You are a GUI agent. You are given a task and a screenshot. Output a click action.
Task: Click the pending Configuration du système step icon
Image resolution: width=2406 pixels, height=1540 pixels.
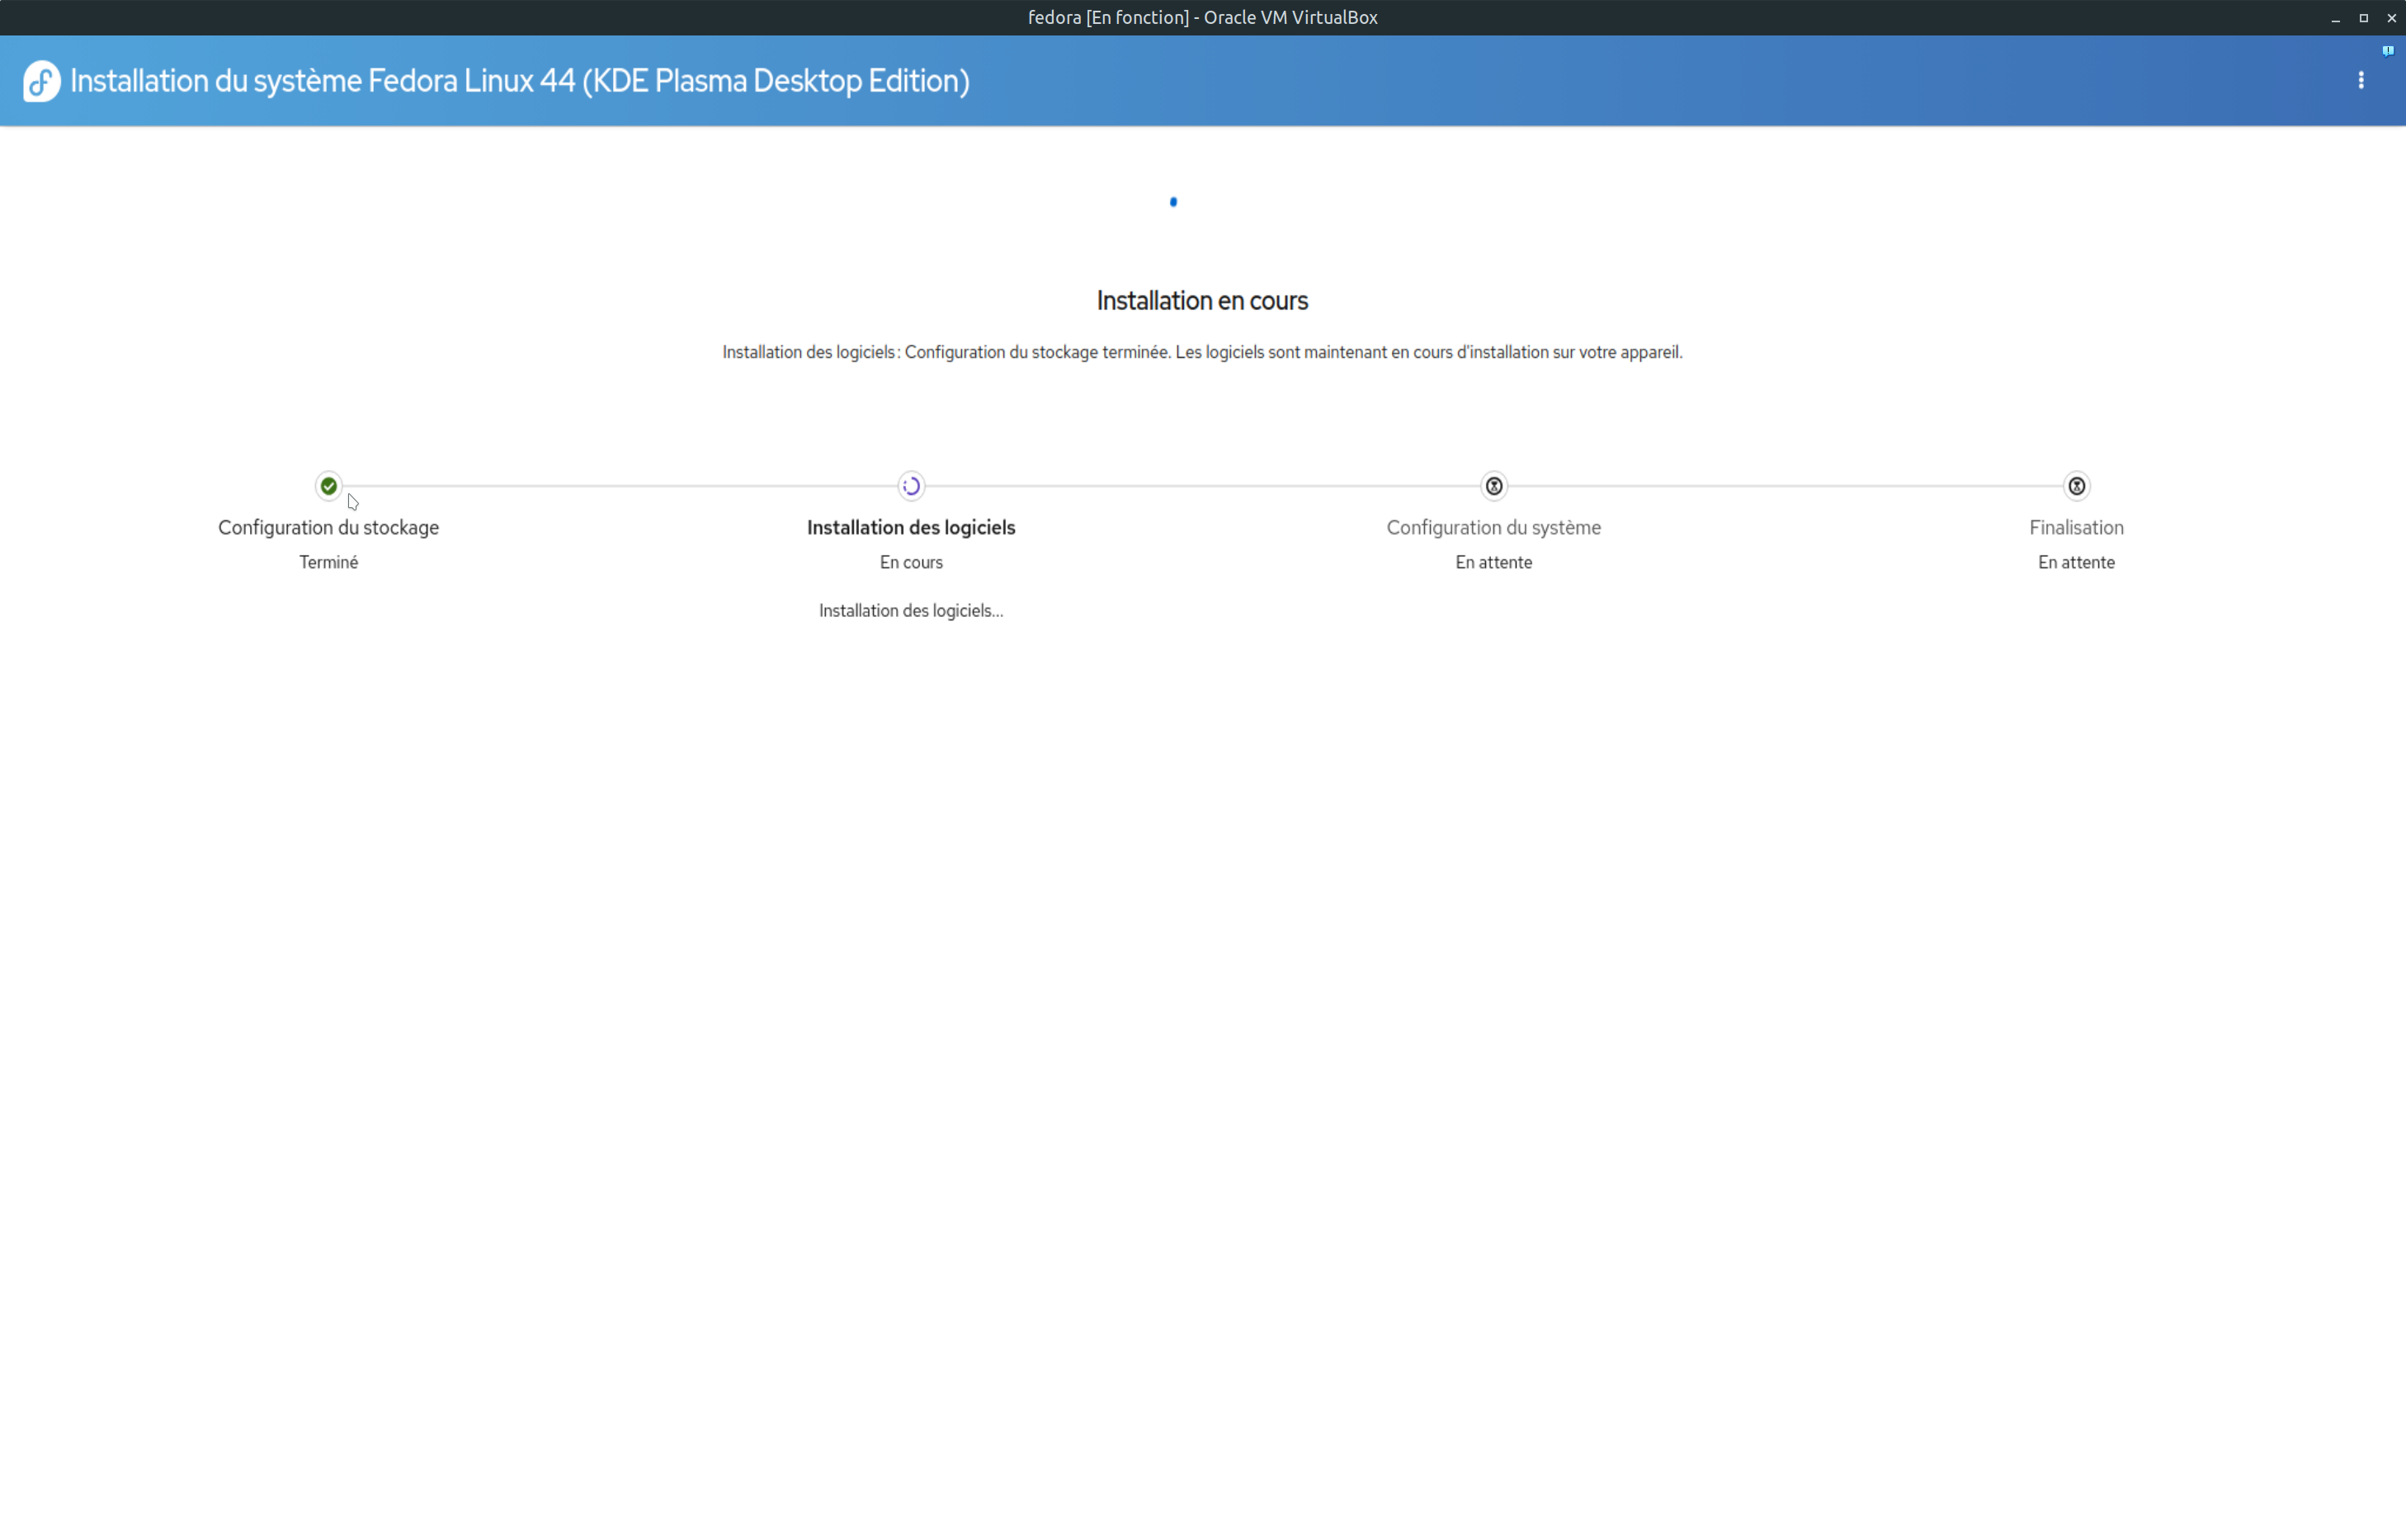point(1493,486)
